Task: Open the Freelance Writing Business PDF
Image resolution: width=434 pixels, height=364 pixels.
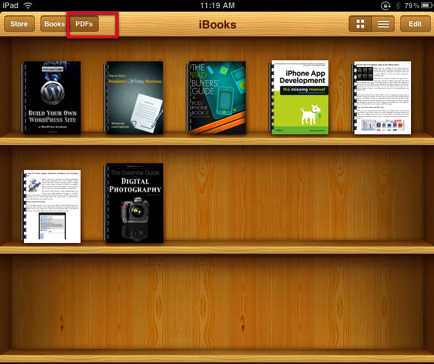Action: pyautogui.click(x=134, y=98)
